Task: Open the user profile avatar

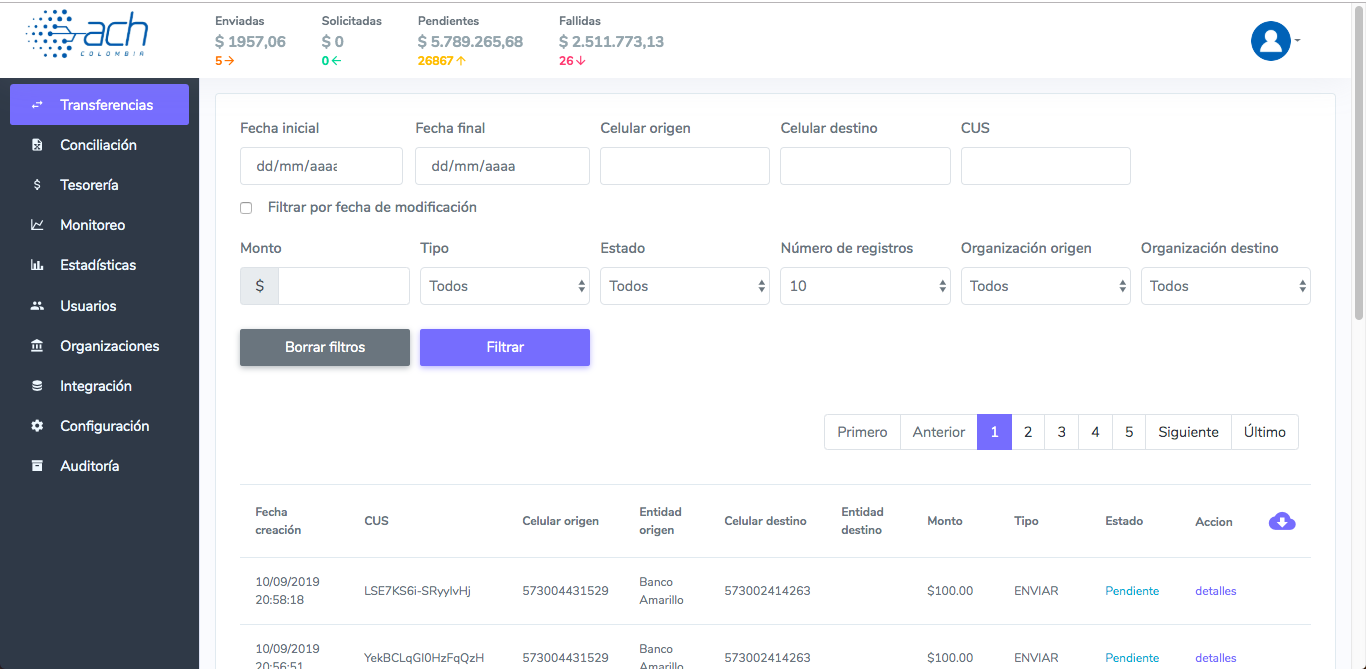Action: click(1271, 41)
